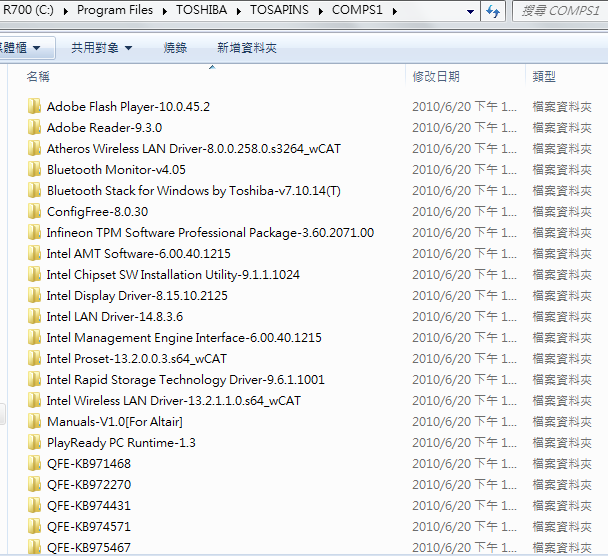The image size is (608, 556).
Task: Select the QFE-KB974431 folder icon
Action: coord(35,505)
